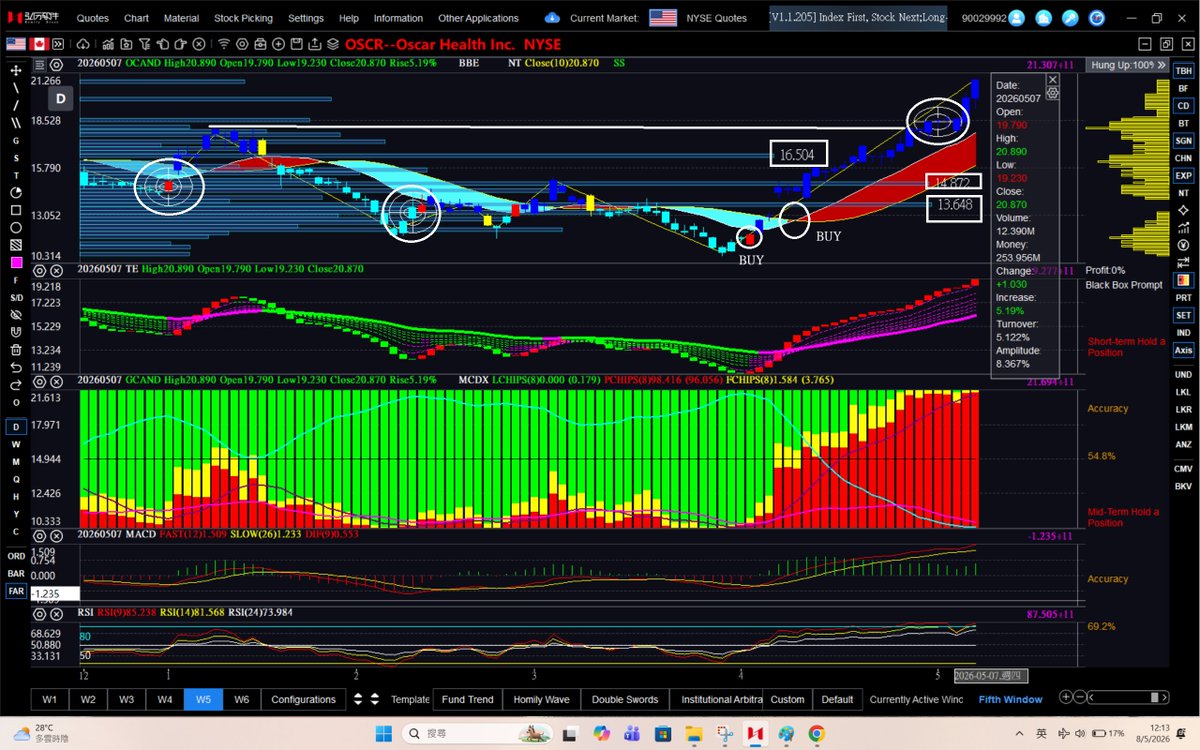Select the Canada flag market icon

pyautogui.click(x=39, y=44)
